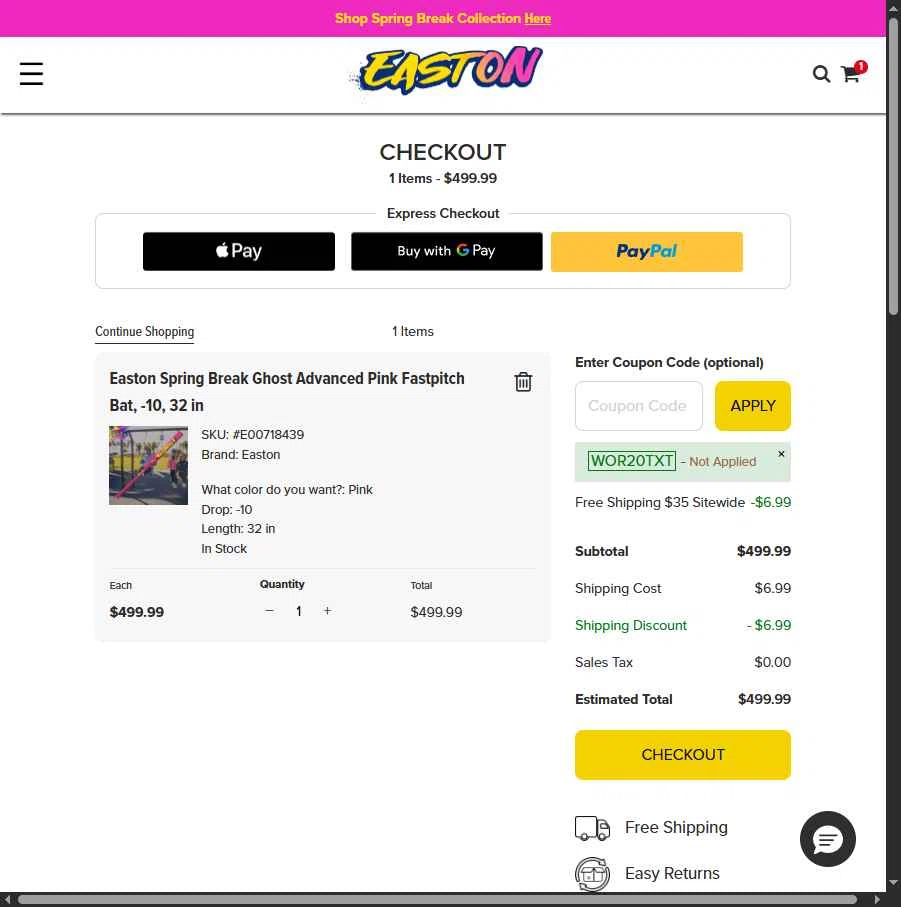The image size is (901, 907).
Task: Choose Buy with G Pay
Action: click(446, 252)
